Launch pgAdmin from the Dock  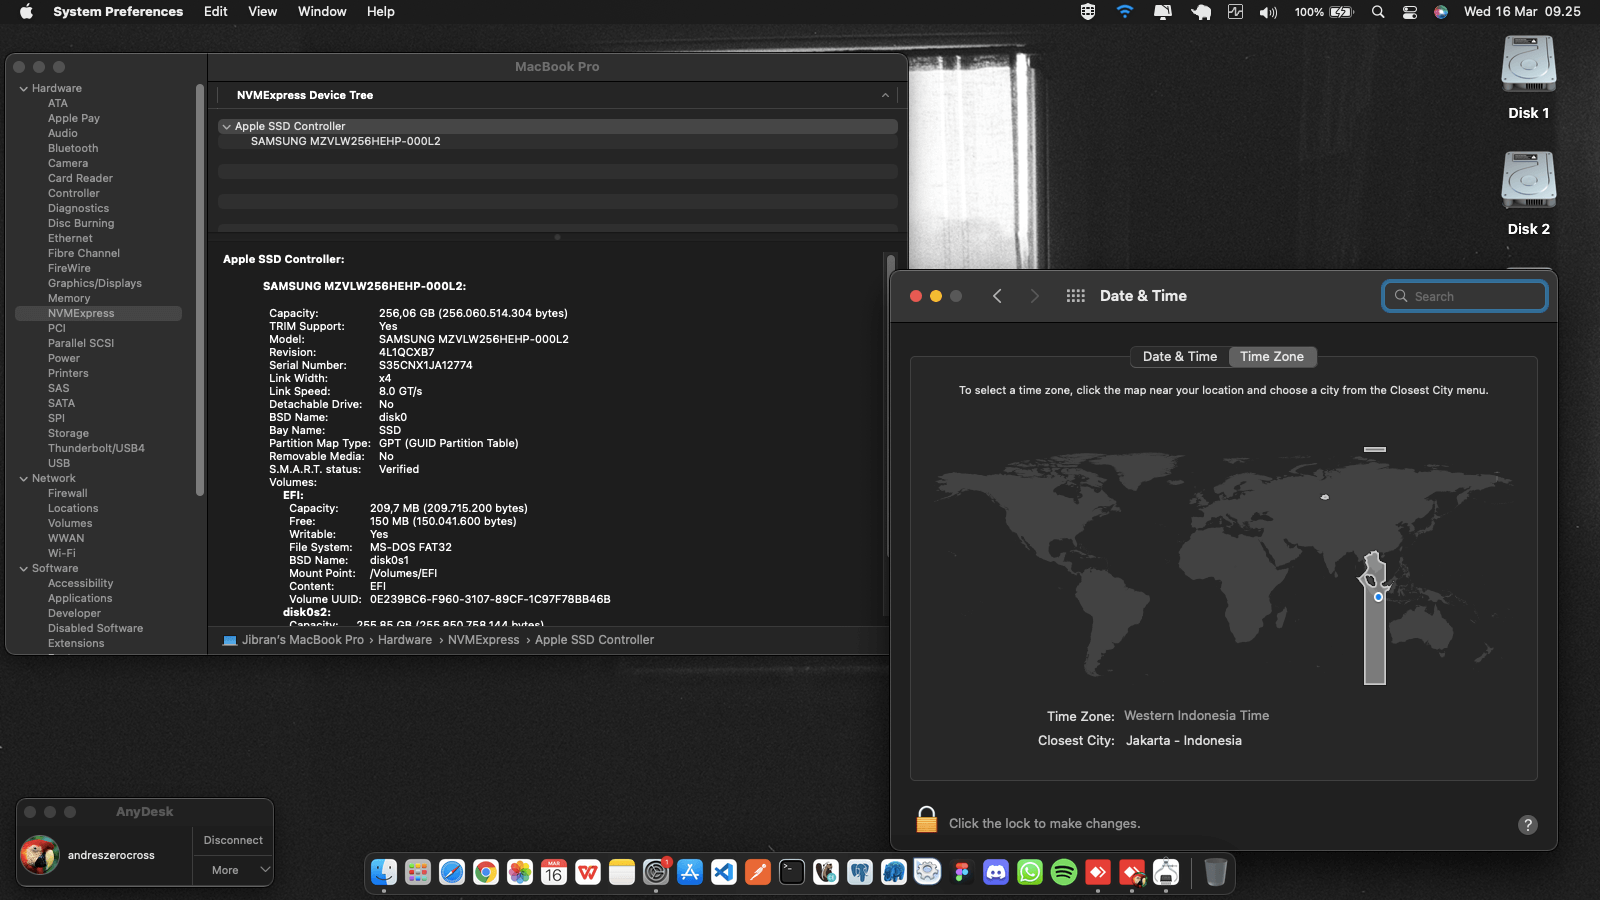click(x=860, y=872)
